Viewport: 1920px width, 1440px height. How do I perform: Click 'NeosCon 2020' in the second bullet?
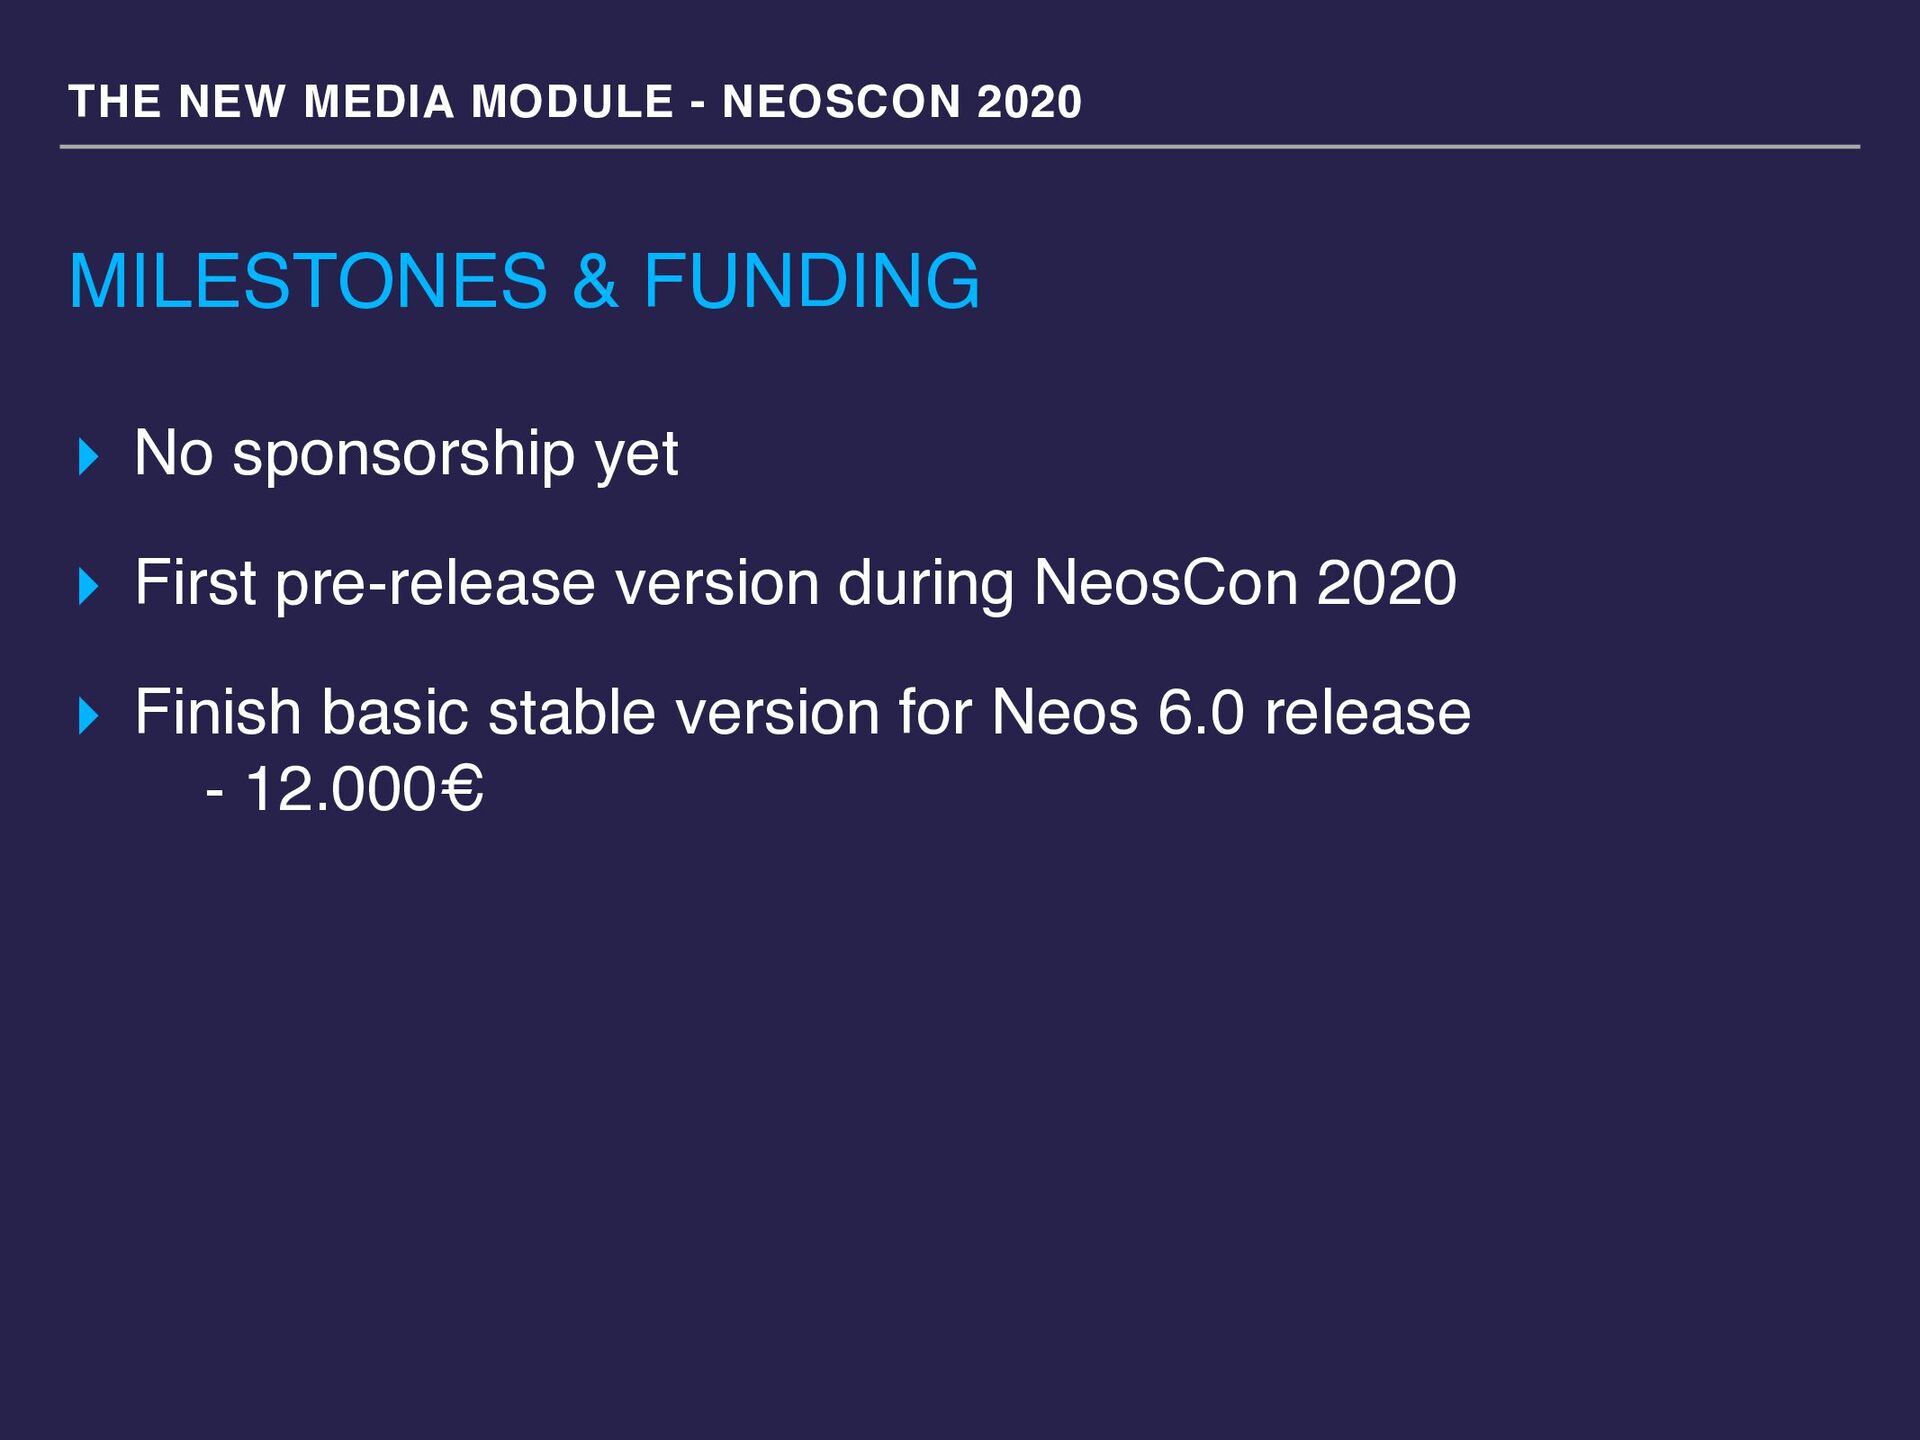pos(1245,582)
